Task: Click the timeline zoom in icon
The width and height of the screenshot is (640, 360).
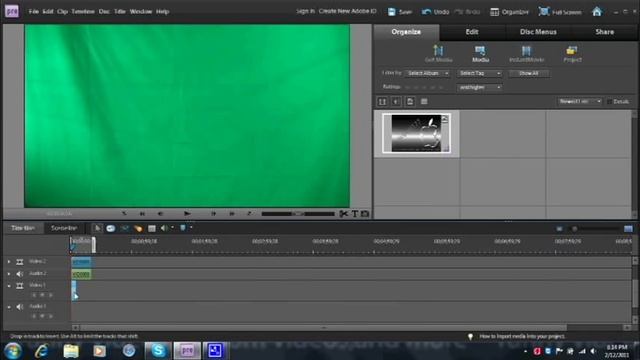Action: (x=628, y=229)
